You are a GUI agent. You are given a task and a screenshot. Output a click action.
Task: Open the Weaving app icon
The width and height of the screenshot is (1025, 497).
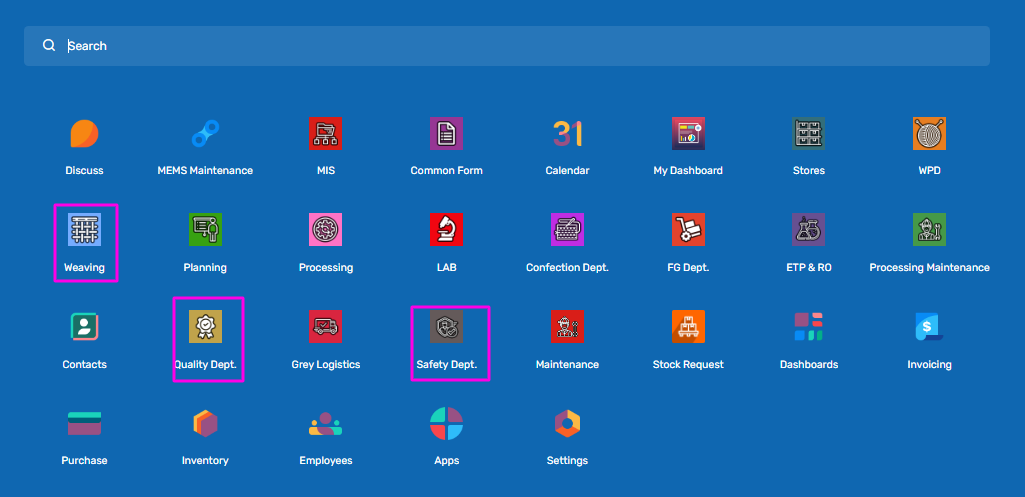(84, 231)
